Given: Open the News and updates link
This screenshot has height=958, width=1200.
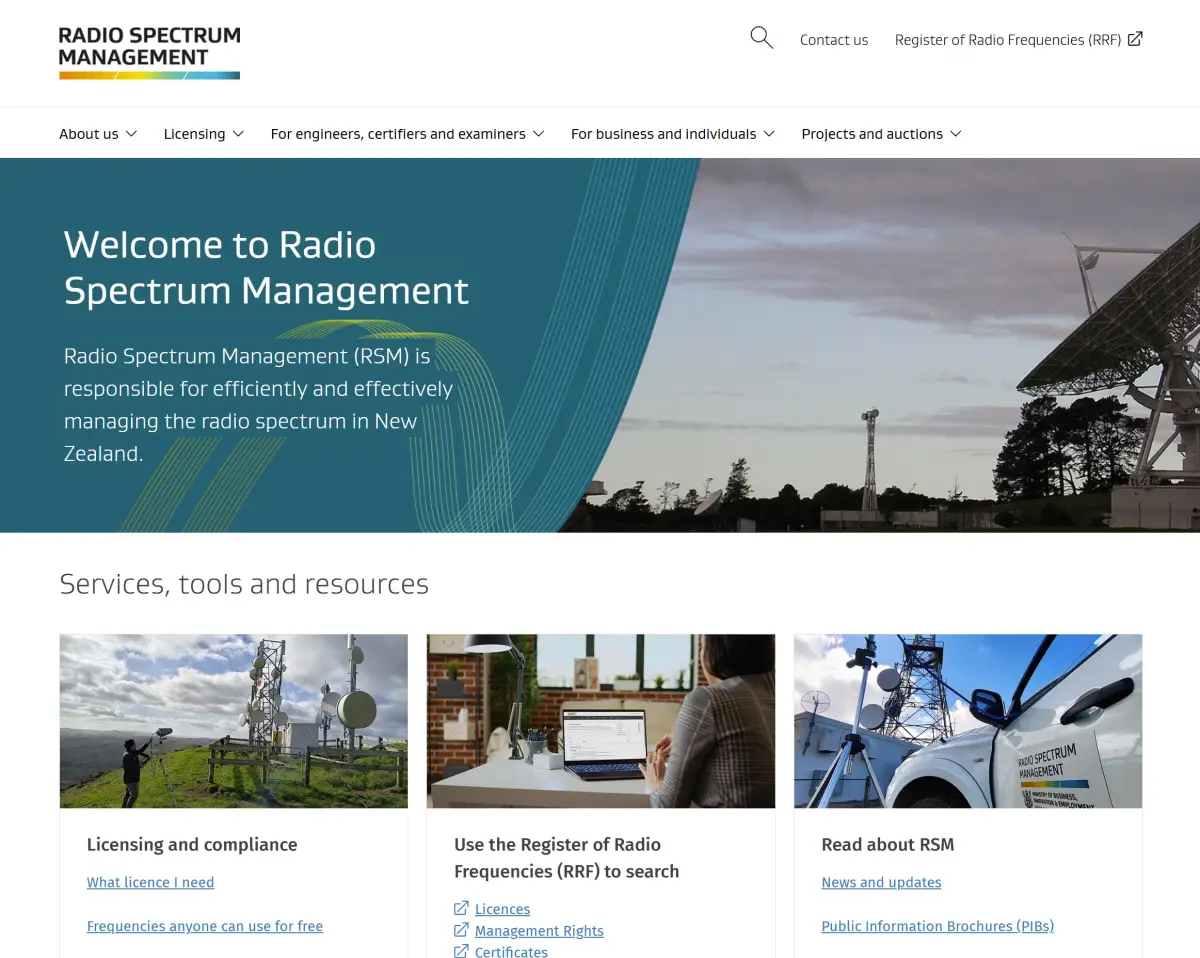Looking at the screenshot, I should (881, 882).
